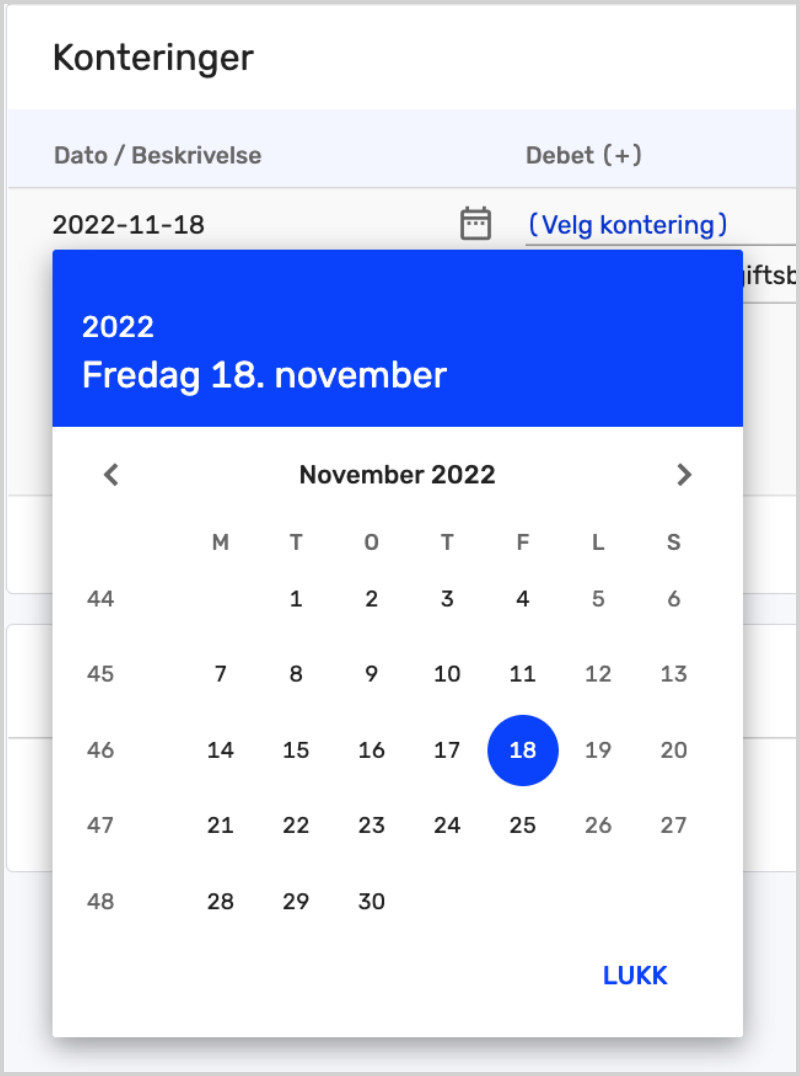The height and width of the screenshot is (1076, 800).
Task: Click the 'November 2022' month header
Action: click(397, 474)
